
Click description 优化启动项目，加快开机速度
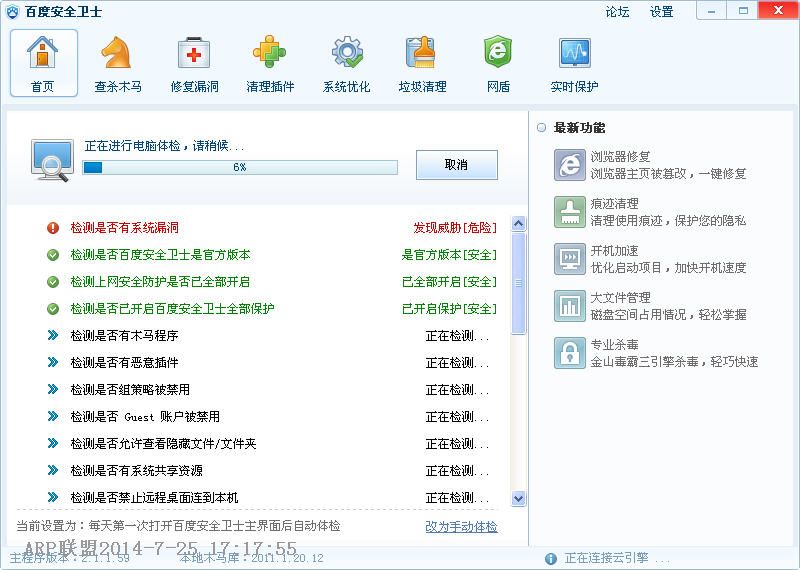pyautogui.click(x=668, y=268)
